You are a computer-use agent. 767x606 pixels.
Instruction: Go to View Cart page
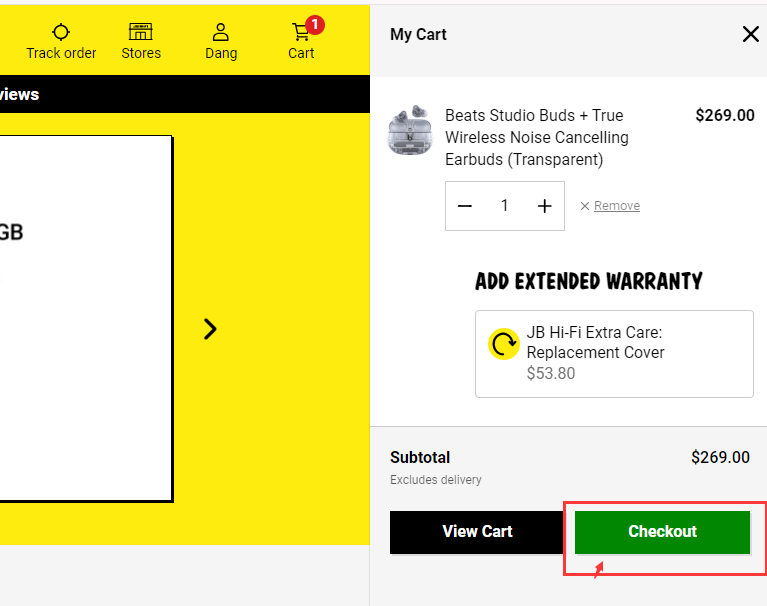pos(477,532)
